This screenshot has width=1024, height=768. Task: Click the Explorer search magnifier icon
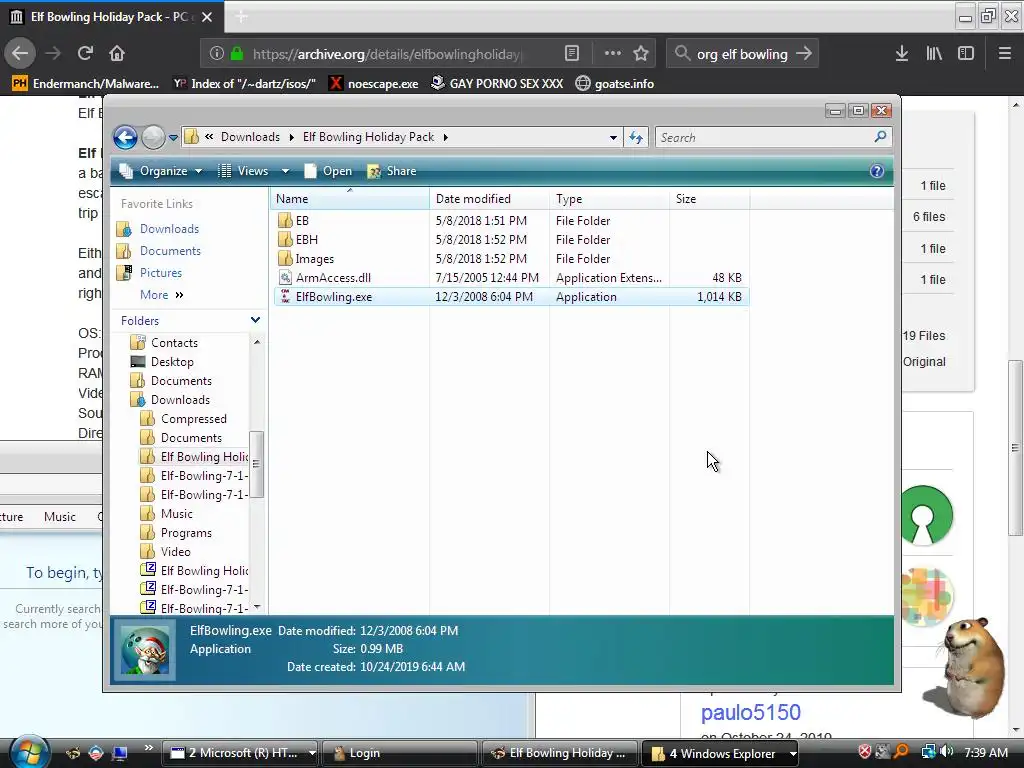[x=880, y=136]
